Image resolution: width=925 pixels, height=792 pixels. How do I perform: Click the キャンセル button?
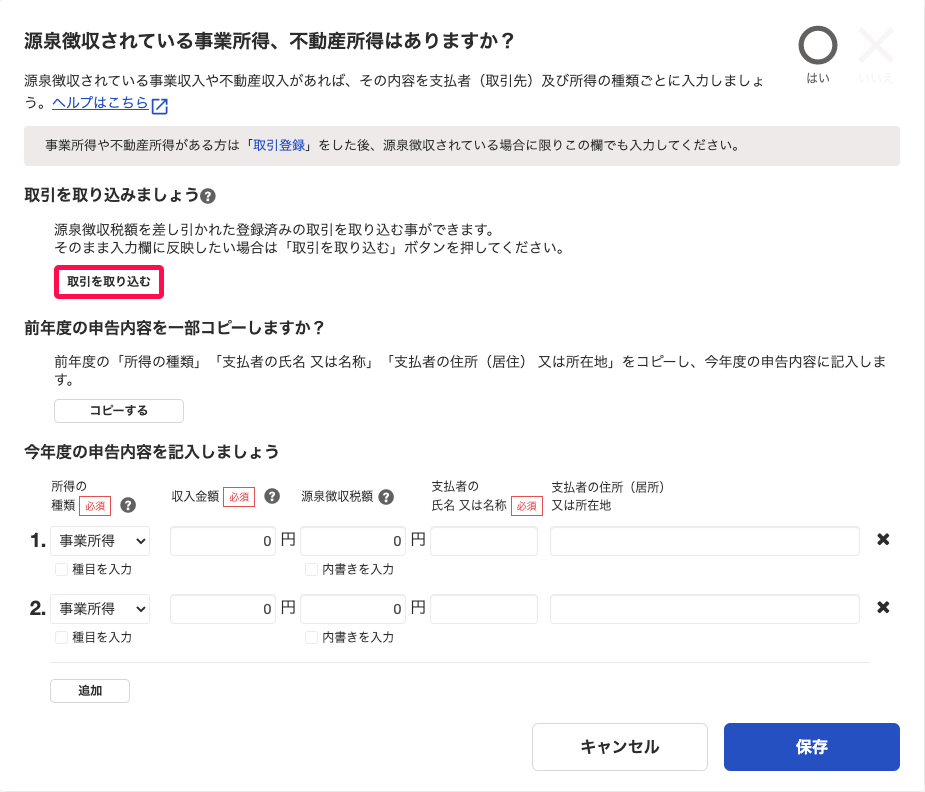[619, 747]
